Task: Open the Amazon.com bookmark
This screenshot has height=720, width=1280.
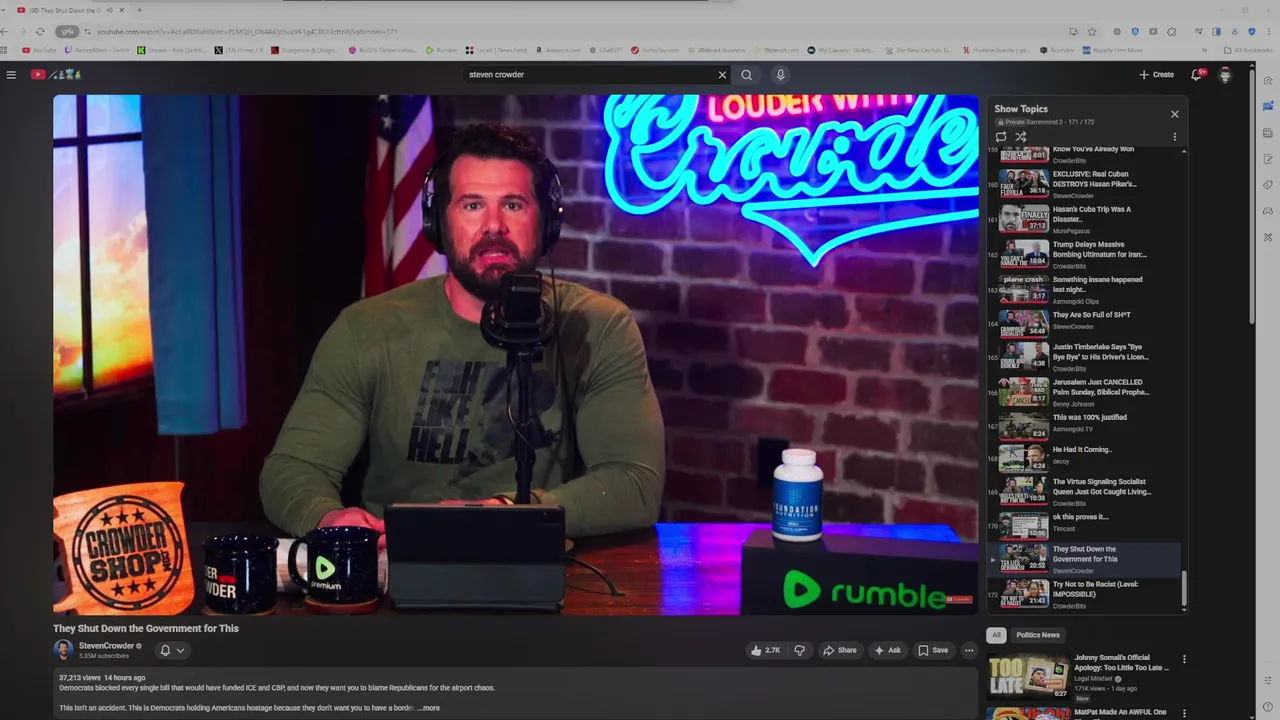Action: tap(558, 50)
